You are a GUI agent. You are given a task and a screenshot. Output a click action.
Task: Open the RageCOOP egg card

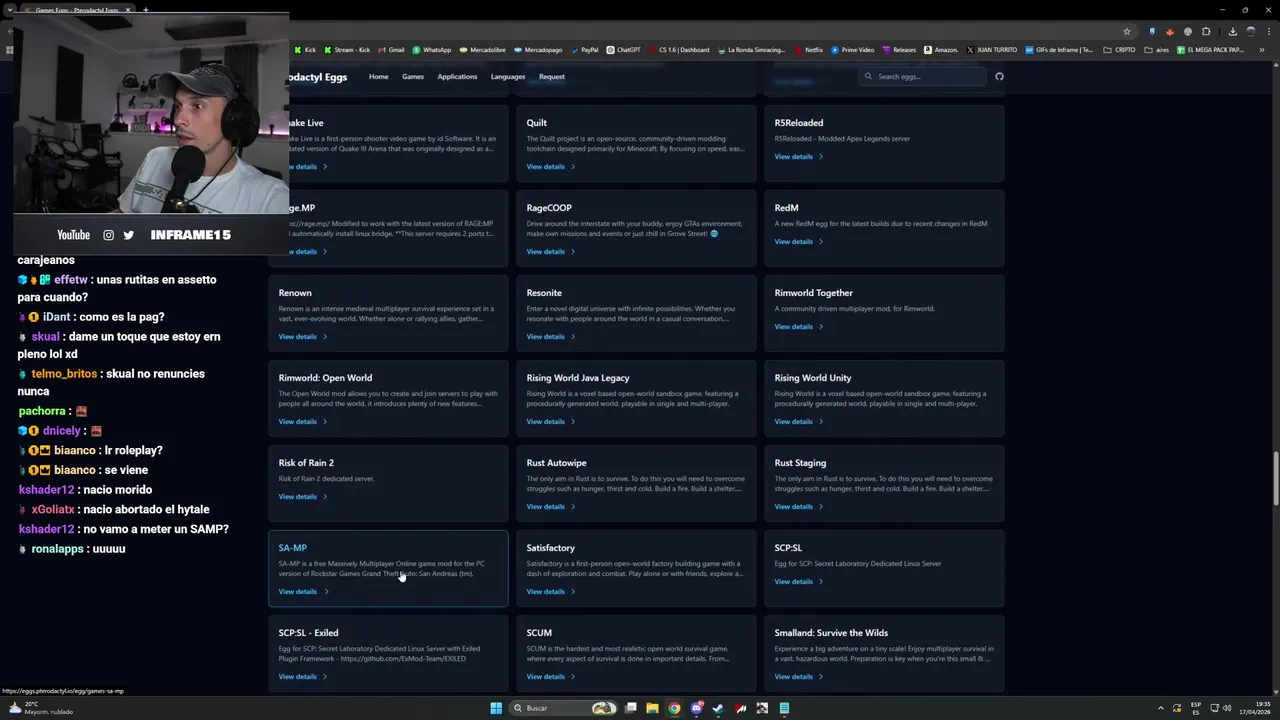[636, 228]
